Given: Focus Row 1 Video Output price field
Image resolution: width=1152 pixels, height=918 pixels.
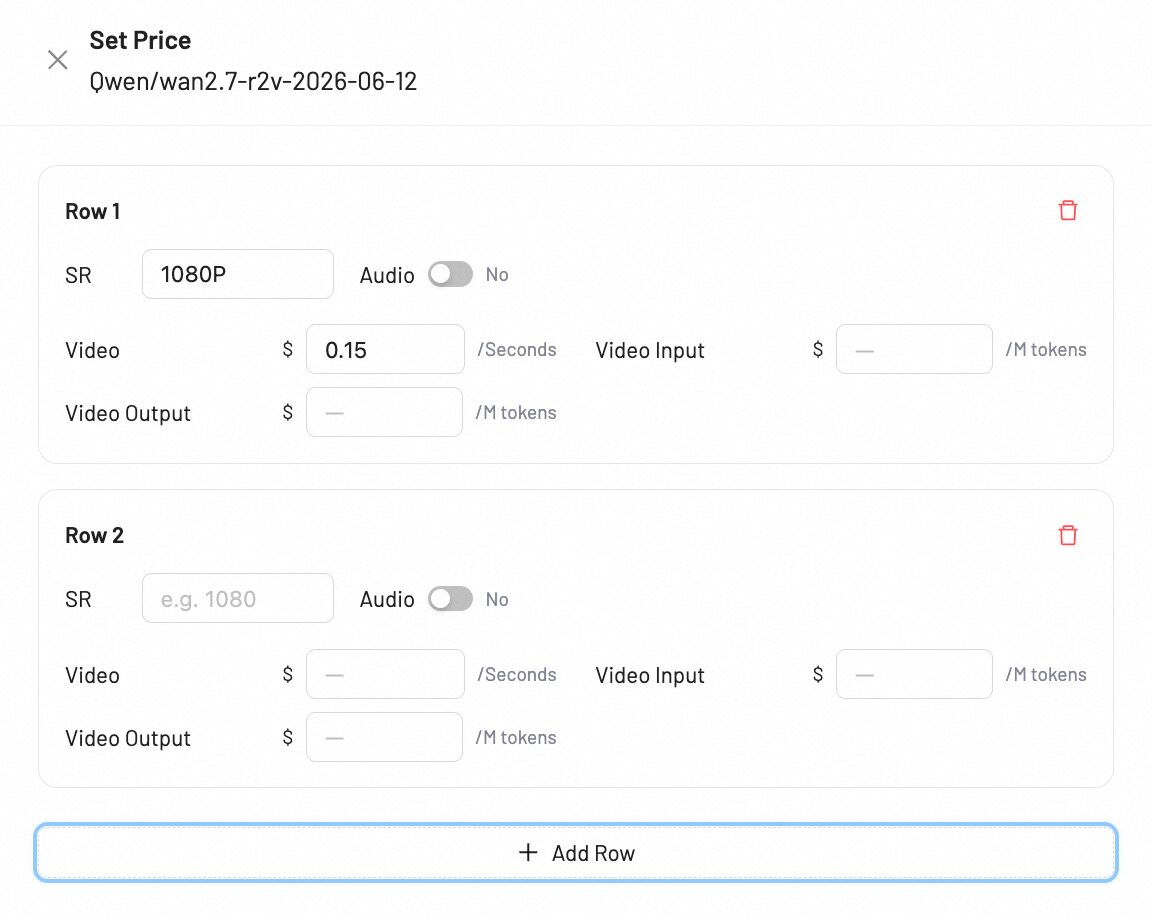Looking at the screenshot, I should tap(384, 412).
